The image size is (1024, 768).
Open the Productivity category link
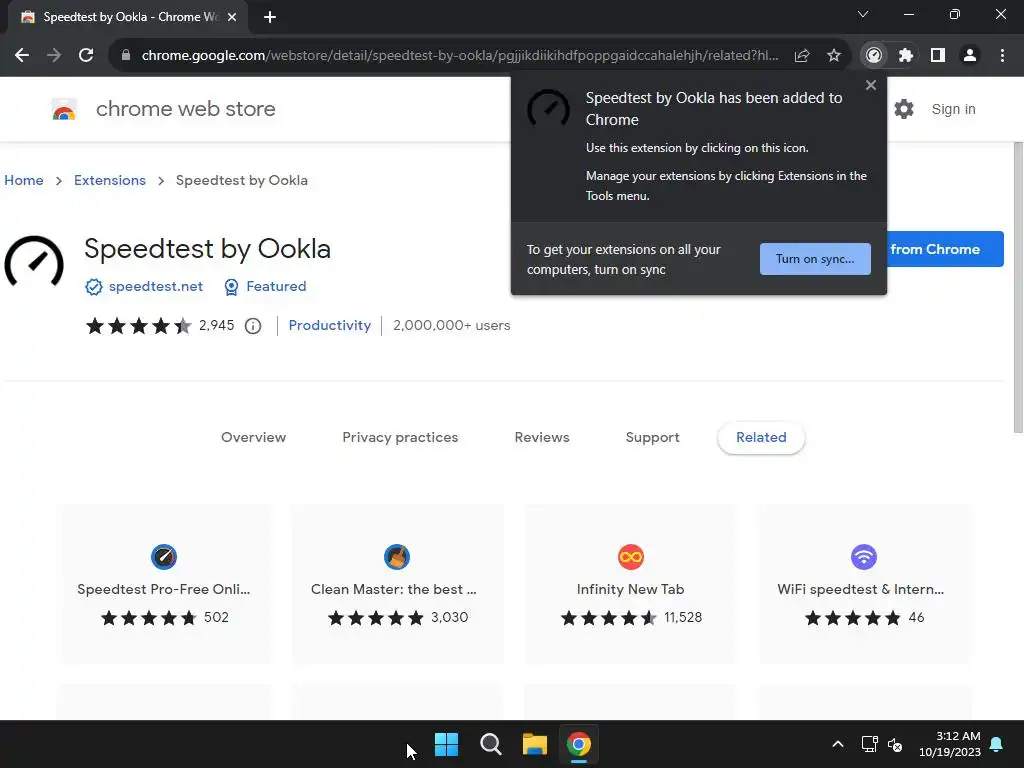point(330,325)
